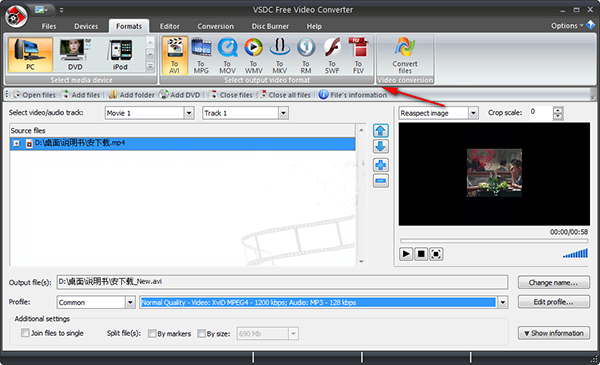Open the Reaspect image dropdown
This screenshot has width=600, height=365.
click(473, 113)
